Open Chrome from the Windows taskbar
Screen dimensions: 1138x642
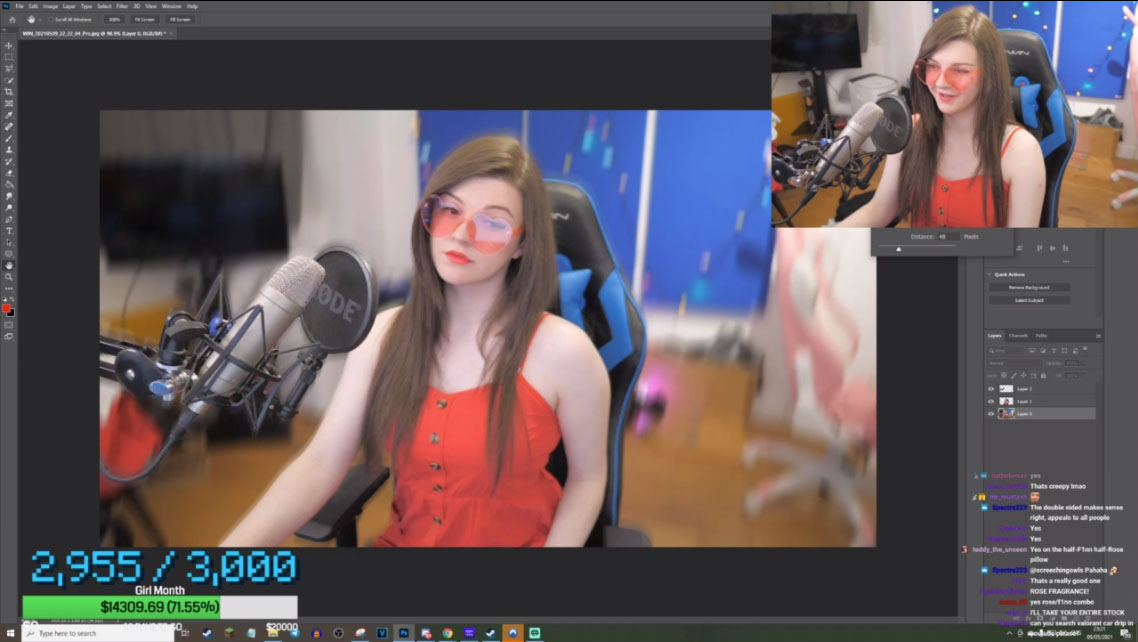(447, 633)
